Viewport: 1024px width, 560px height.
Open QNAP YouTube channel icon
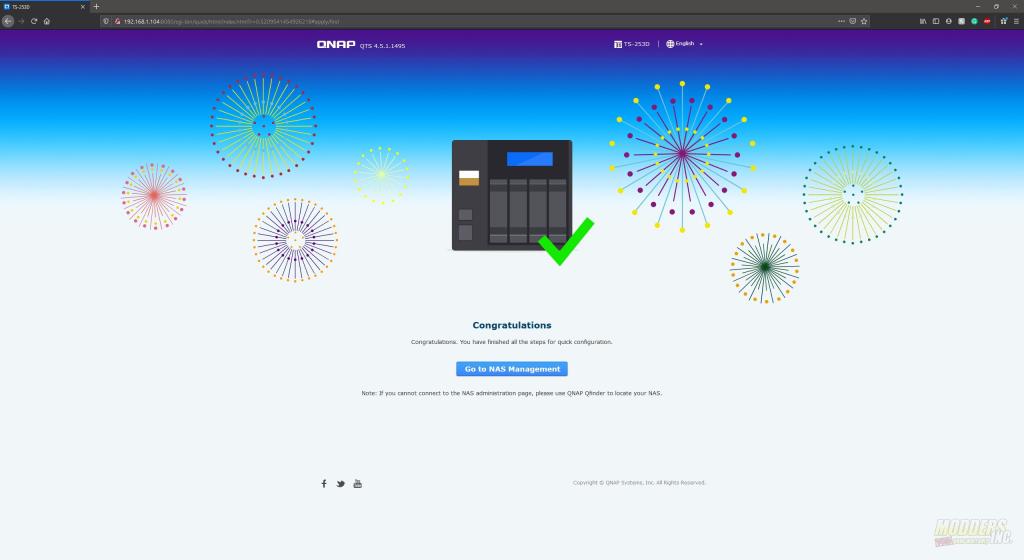tap(357, 484)
